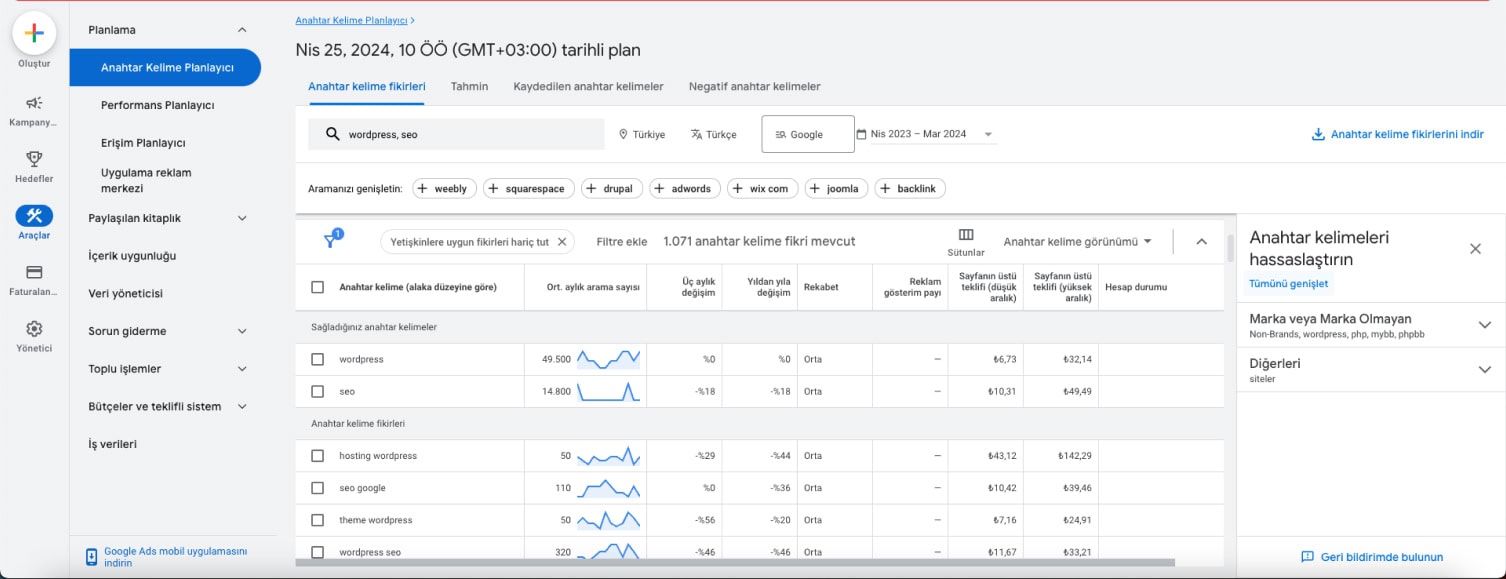1506x579 pixels.
Task: Expand Toplu işlemler menu
Action: (x=242, y=369)
